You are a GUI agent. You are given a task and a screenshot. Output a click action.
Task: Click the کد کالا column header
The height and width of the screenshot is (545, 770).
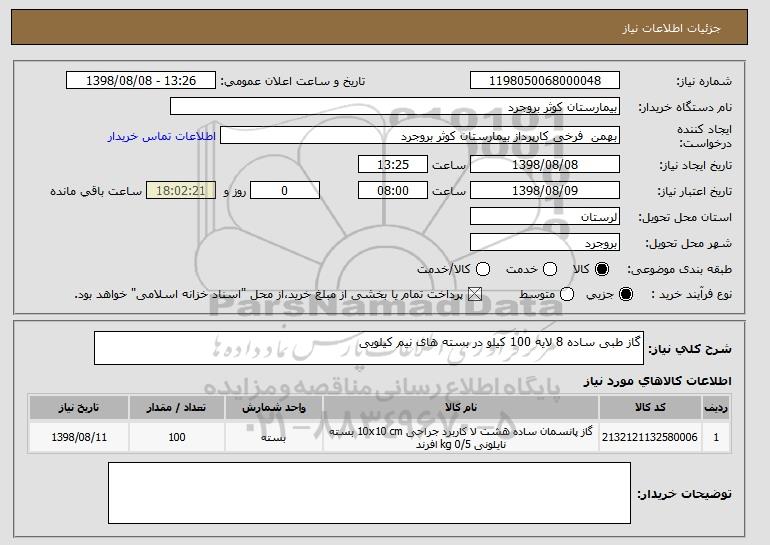click(650, 408)
